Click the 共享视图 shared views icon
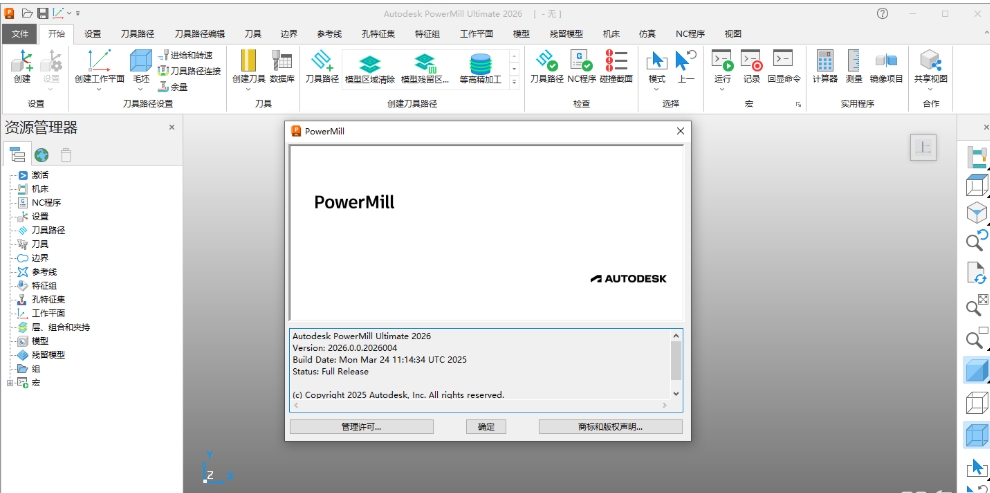The image size is (990, 493). pyautogui.click(x=930, y=66)
